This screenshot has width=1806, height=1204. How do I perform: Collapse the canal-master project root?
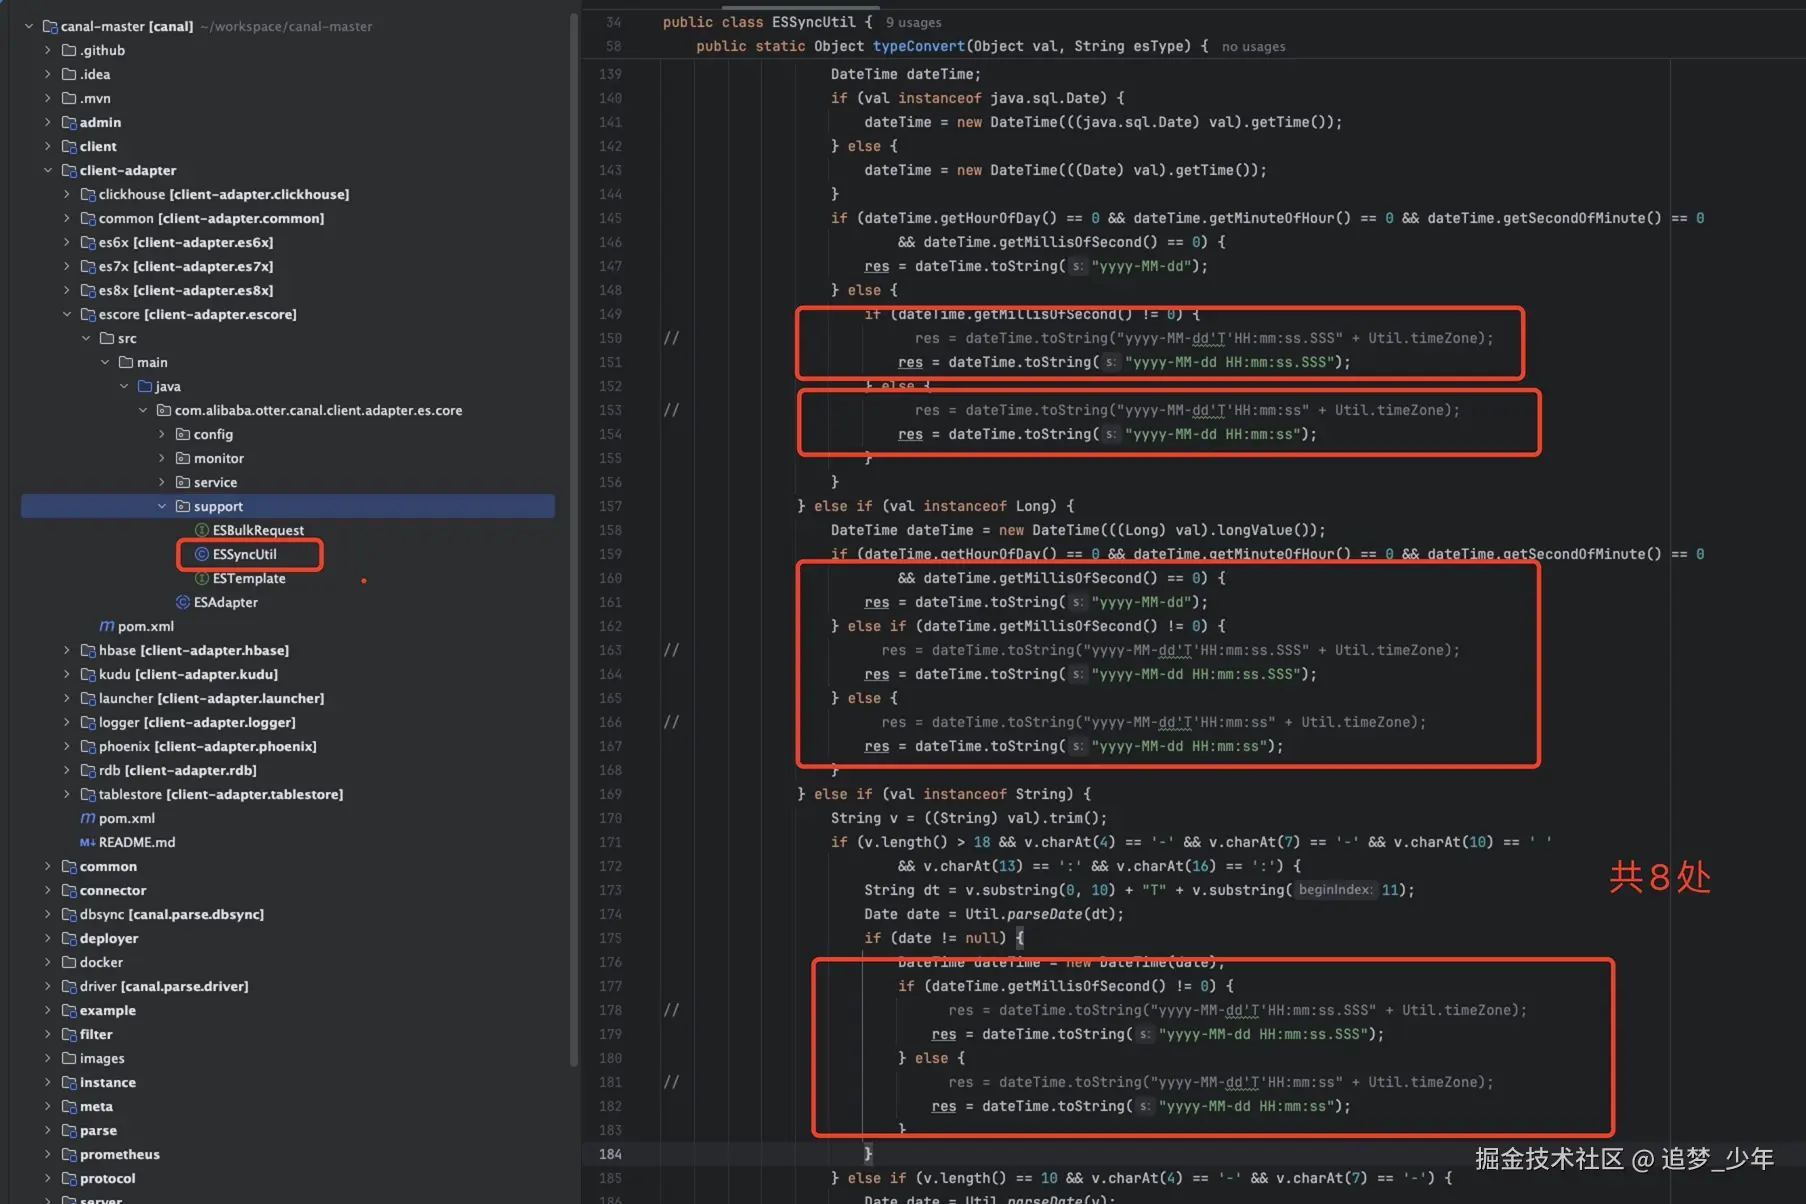pos(29,26)
